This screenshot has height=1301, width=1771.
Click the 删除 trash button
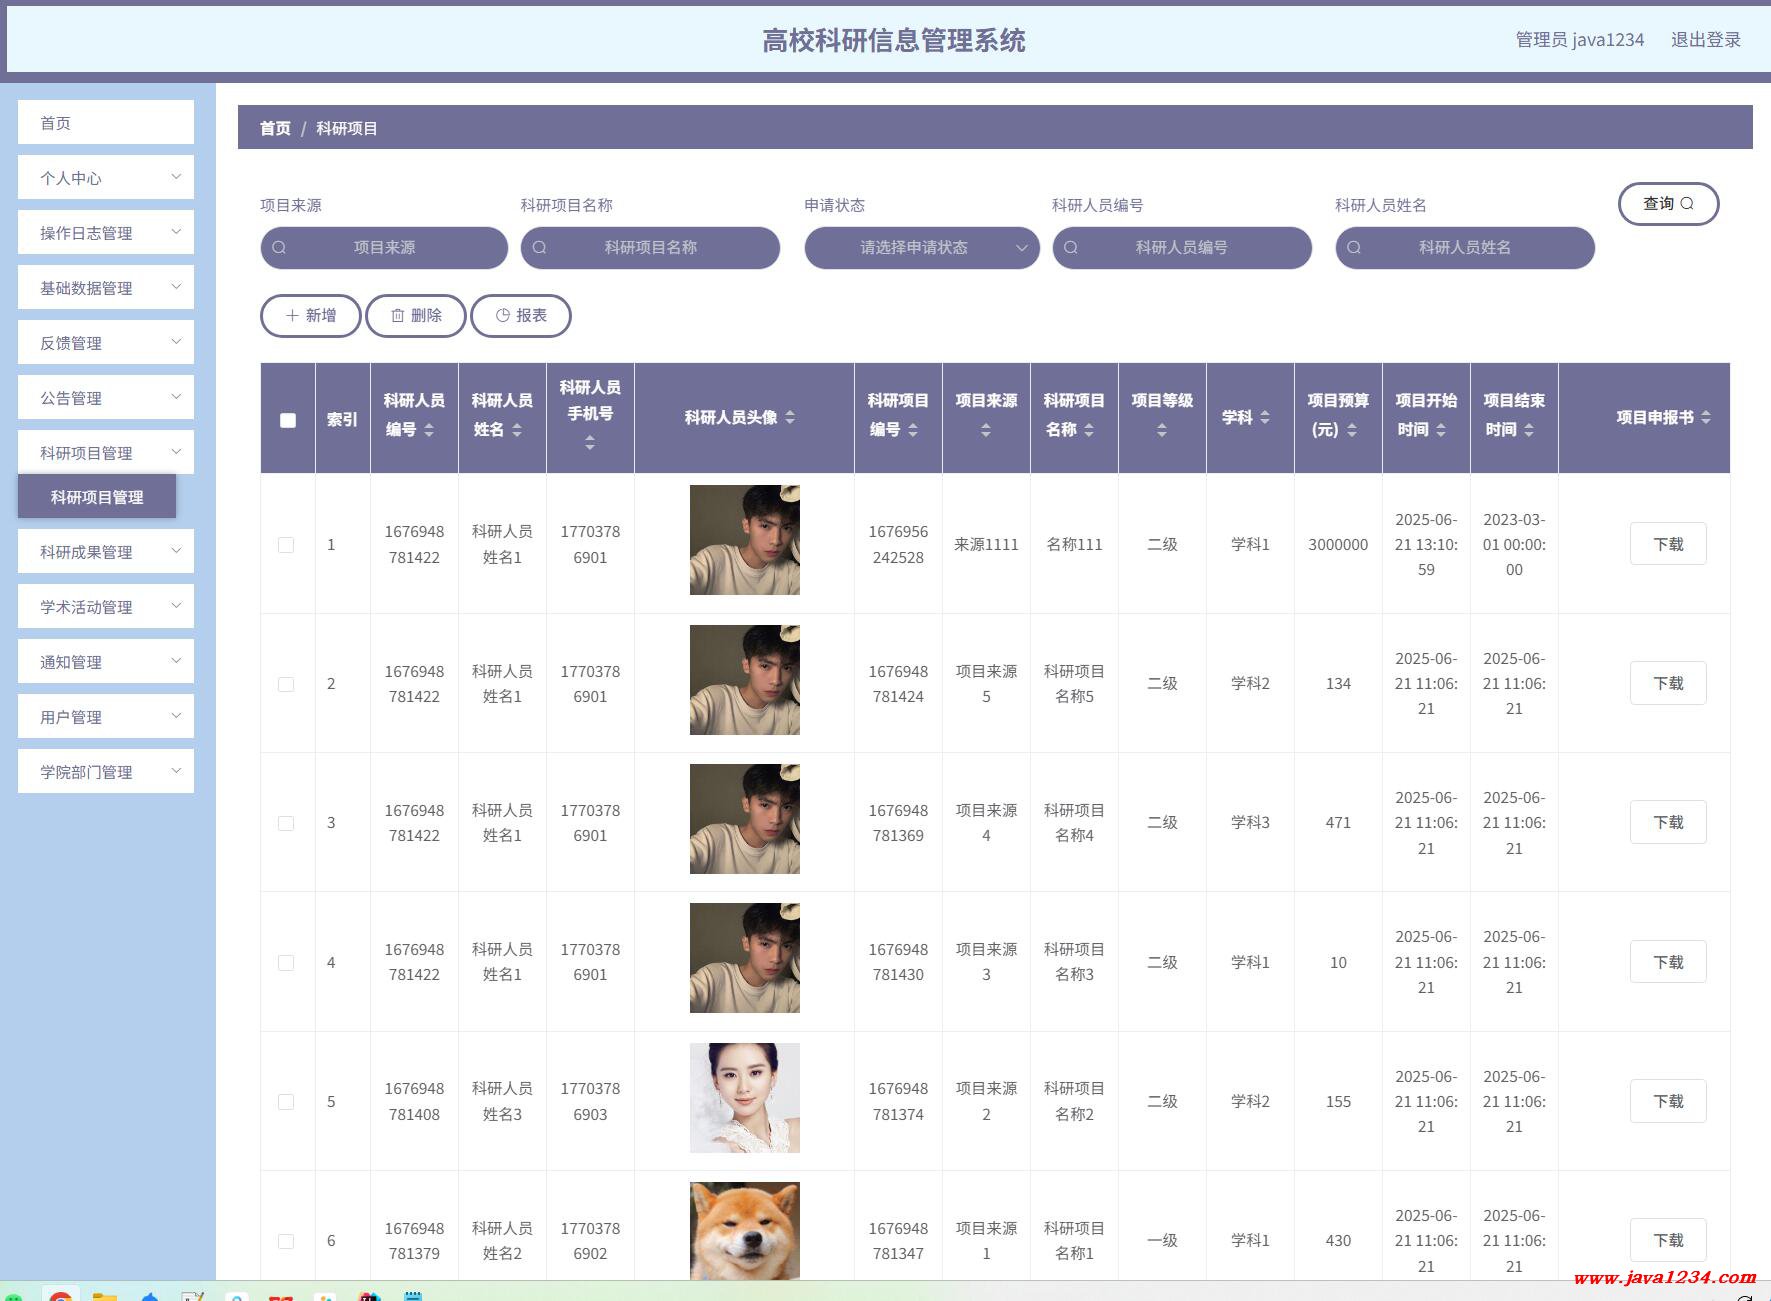[416, 316]
